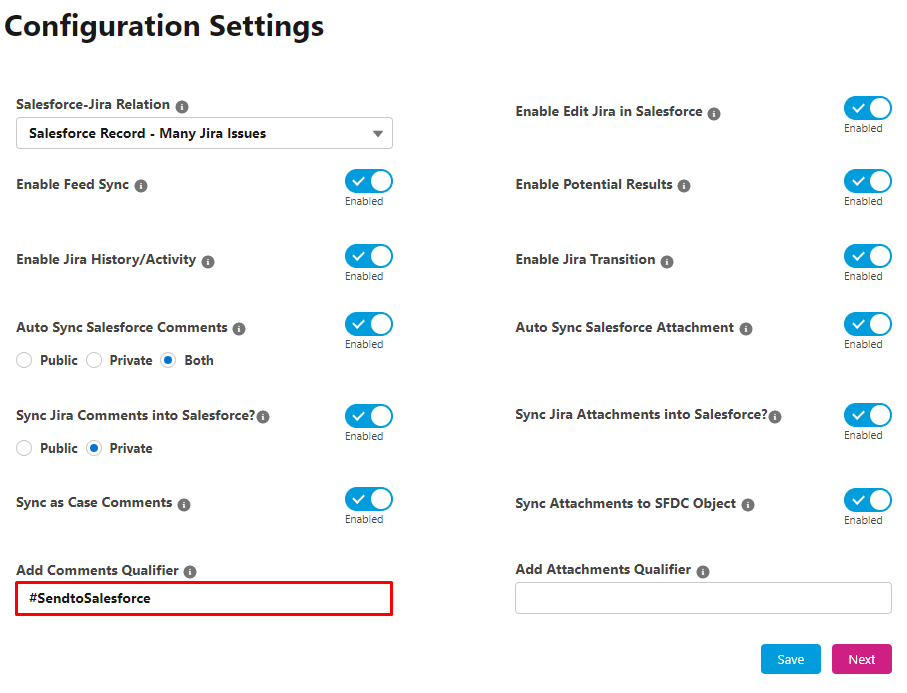The height and width of the screenshot is (693, 907).
Task: Disable the Enable Jira Transition toggle
Action: pyautogui.click(x=868, y=256)
